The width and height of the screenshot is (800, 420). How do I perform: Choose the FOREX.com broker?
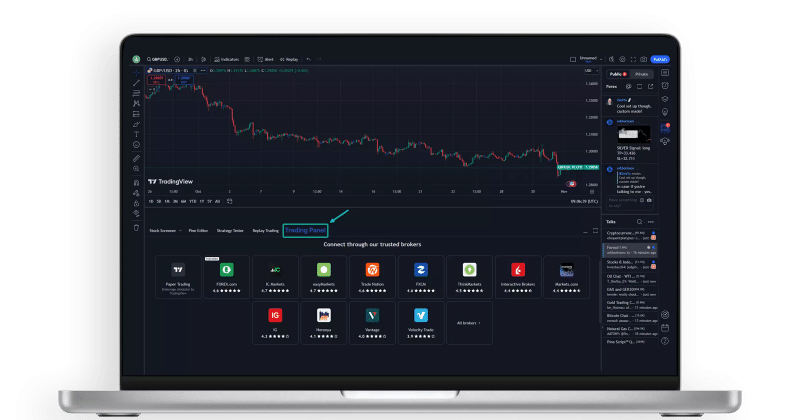[227, 277]
